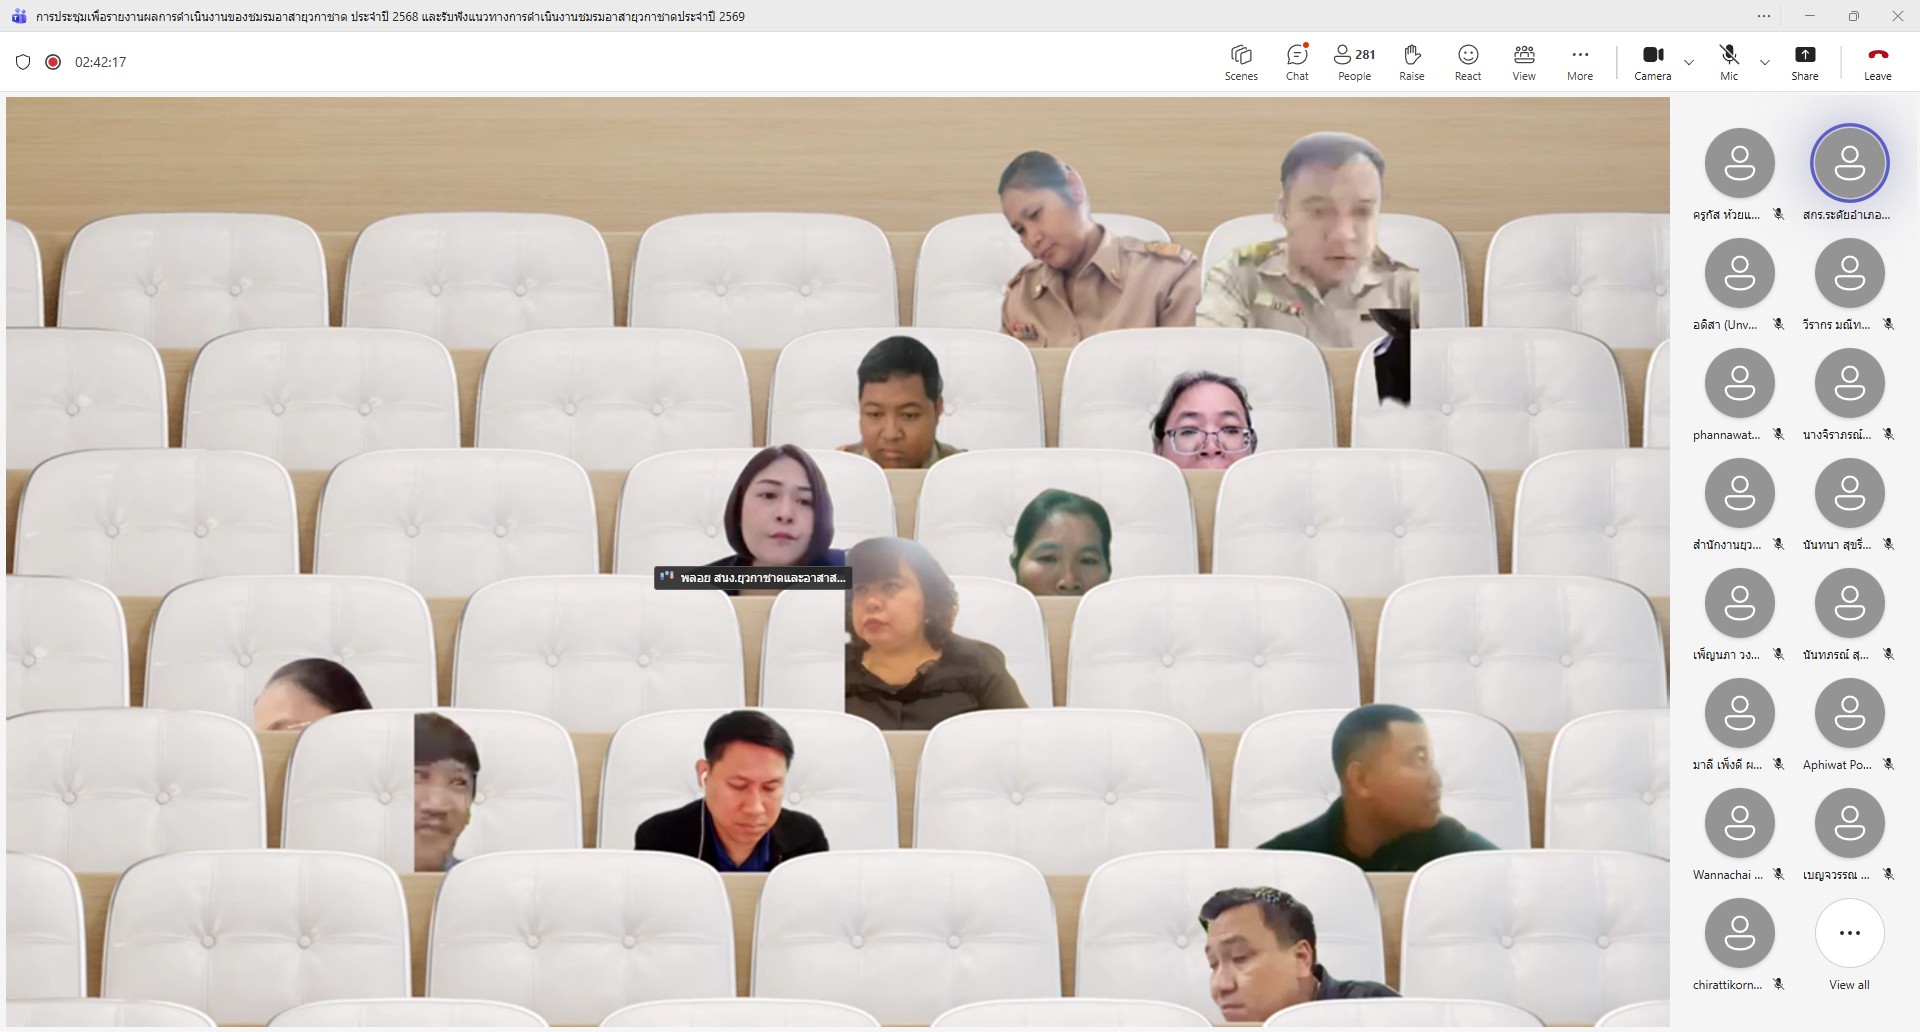The width and height of the screenshot is (1920, 1032).
Task: Open title bar three-dots settings menu
Action: [1764, 16]
